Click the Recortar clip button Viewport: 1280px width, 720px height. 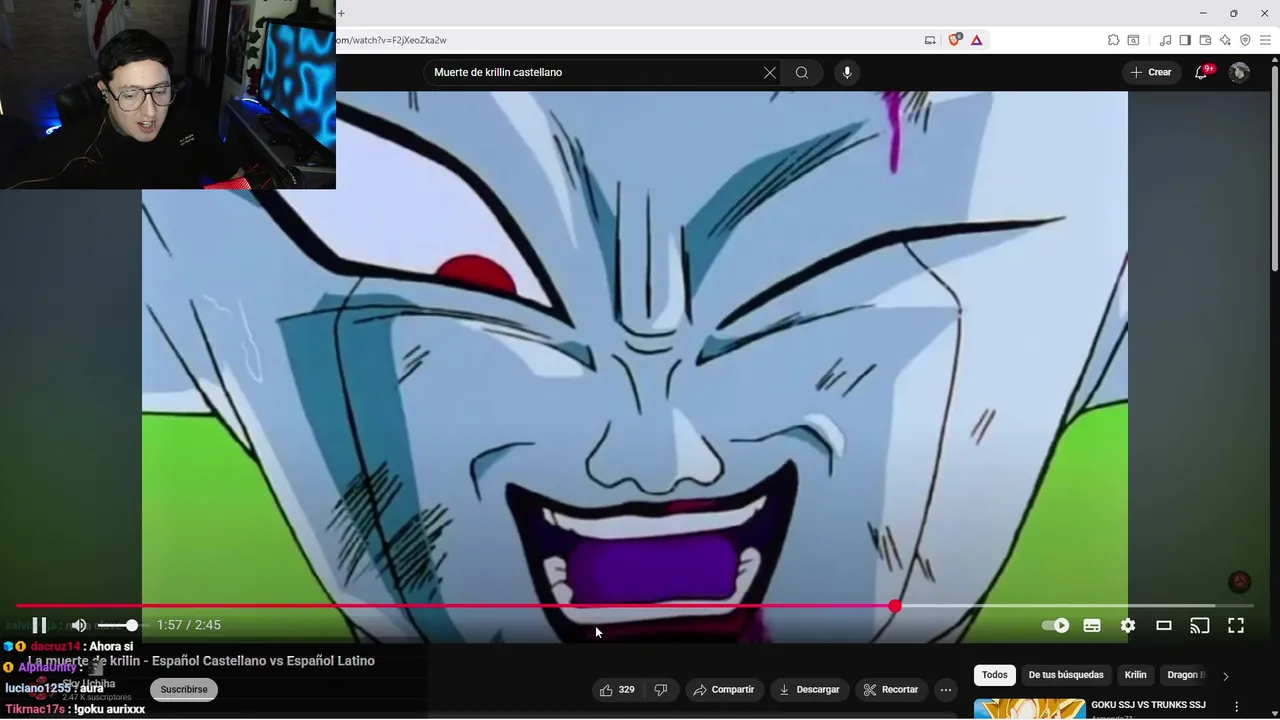click(891, 689)
